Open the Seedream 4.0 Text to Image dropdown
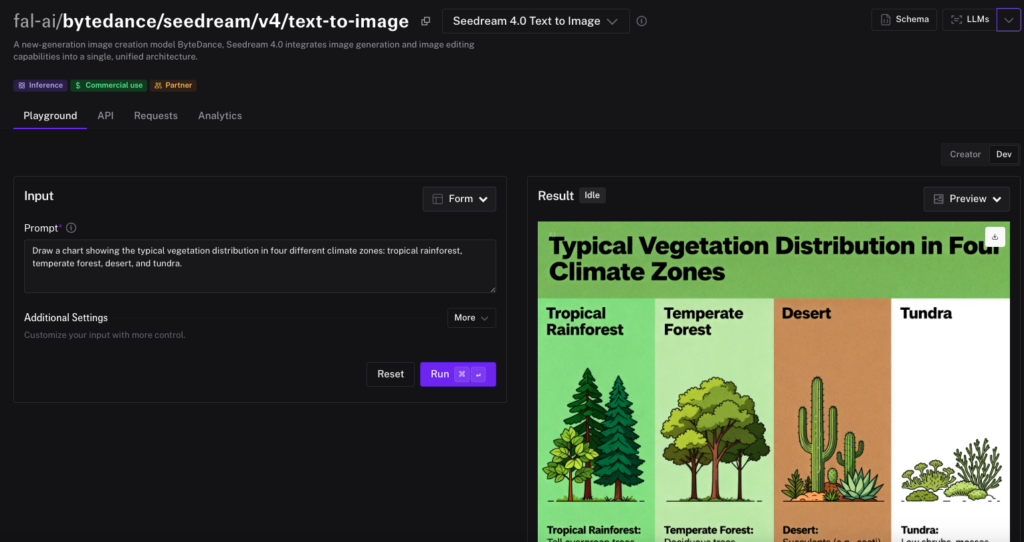This screenshot has height=542, width=1024. 535,21
